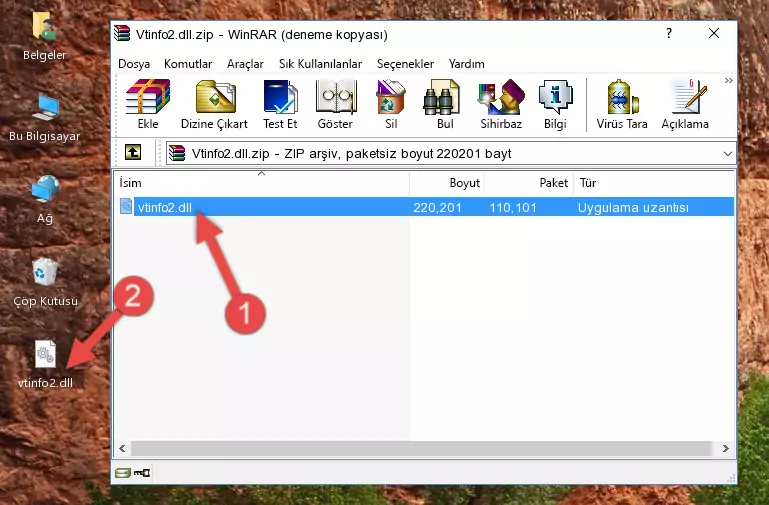Click the horizontal scrollbar track
769x505 pixels.
420,448
